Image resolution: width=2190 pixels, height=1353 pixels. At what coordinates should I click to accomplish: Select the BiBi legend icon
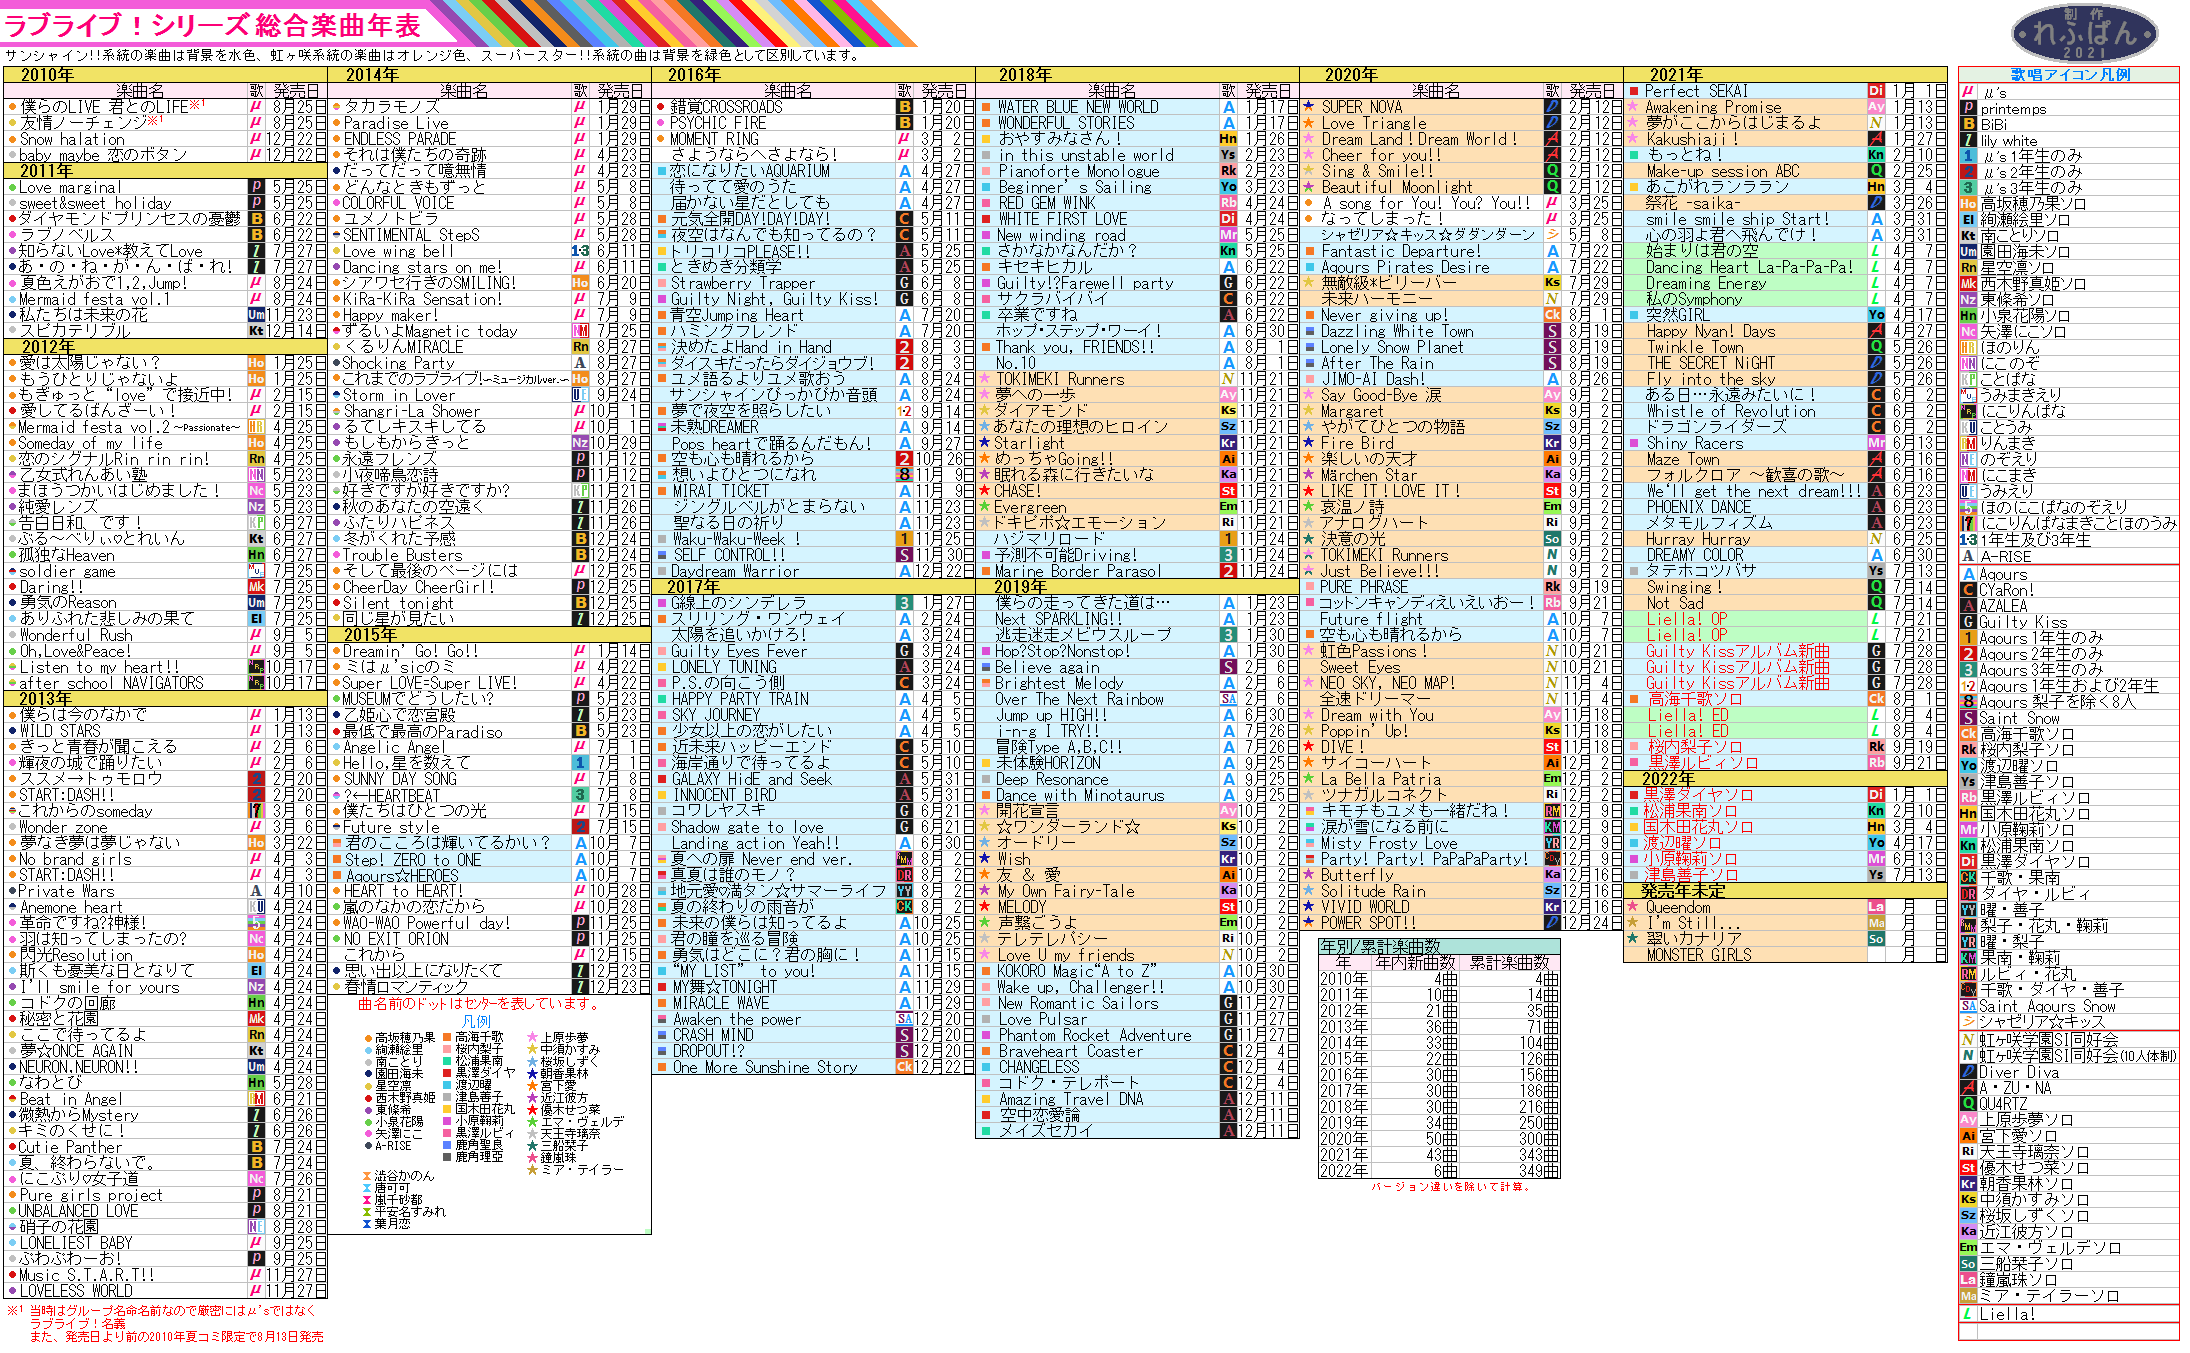pos(1967,124)
